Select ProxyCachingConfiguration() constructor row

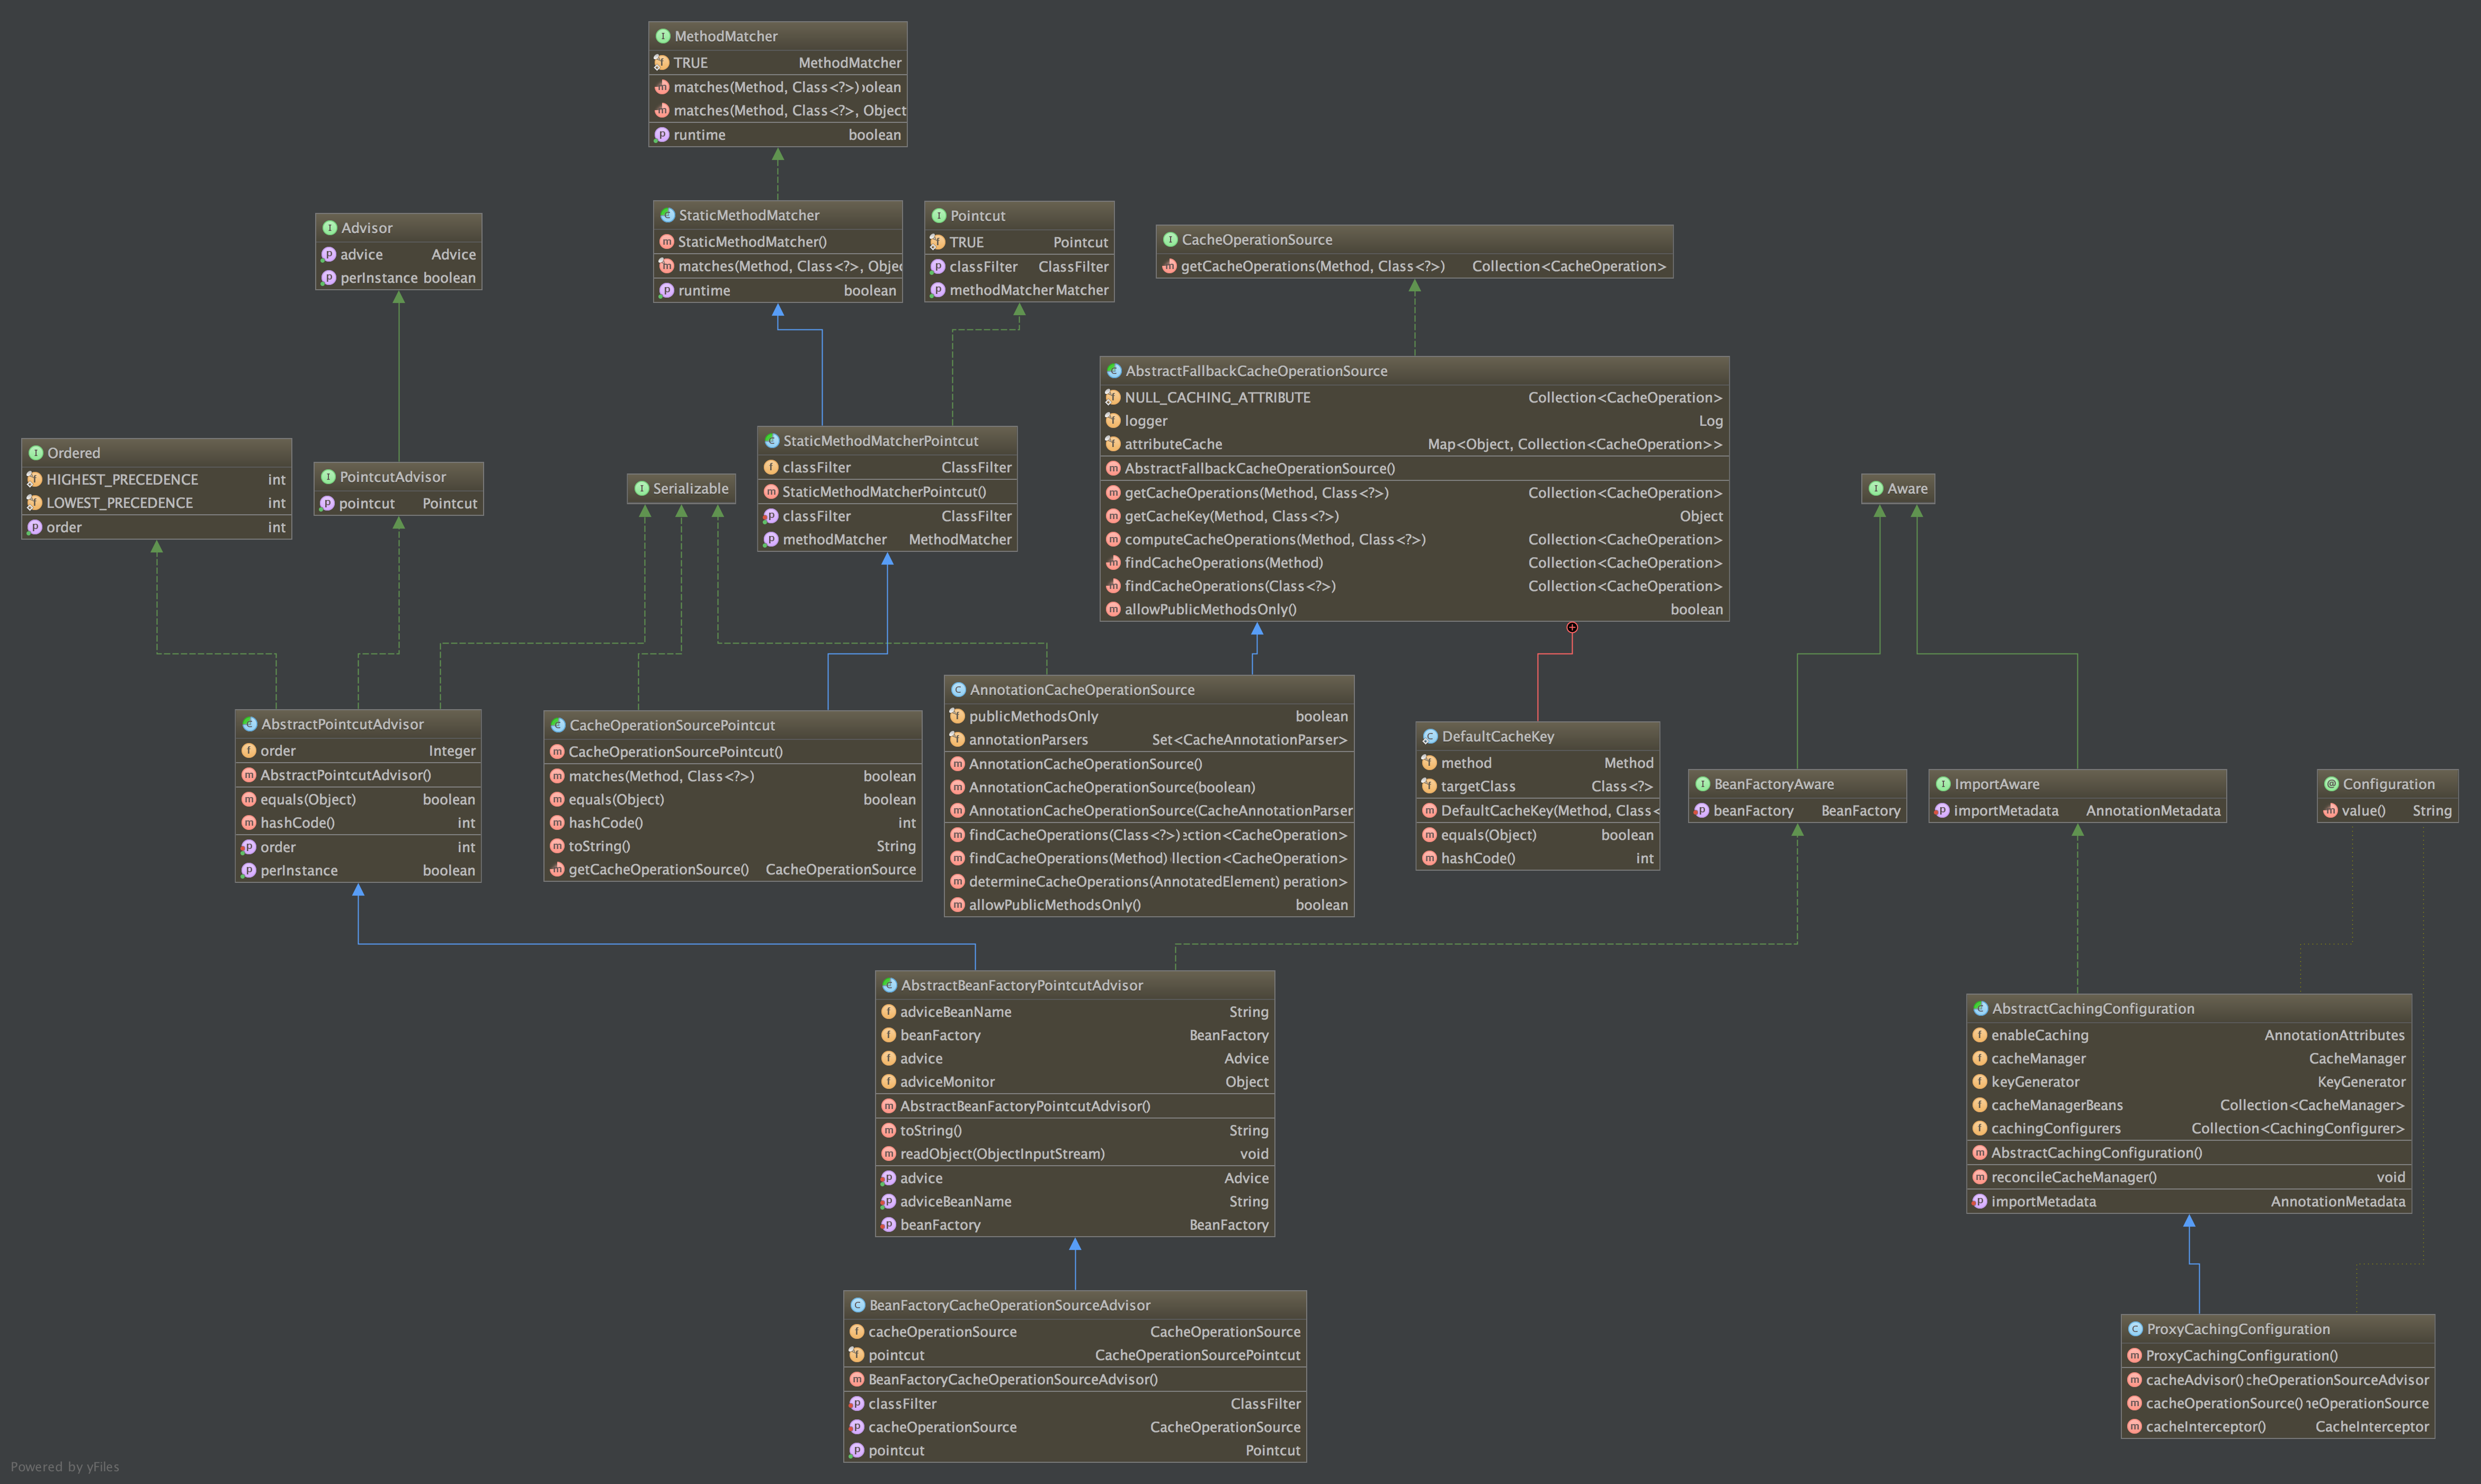[2277, 1356]
